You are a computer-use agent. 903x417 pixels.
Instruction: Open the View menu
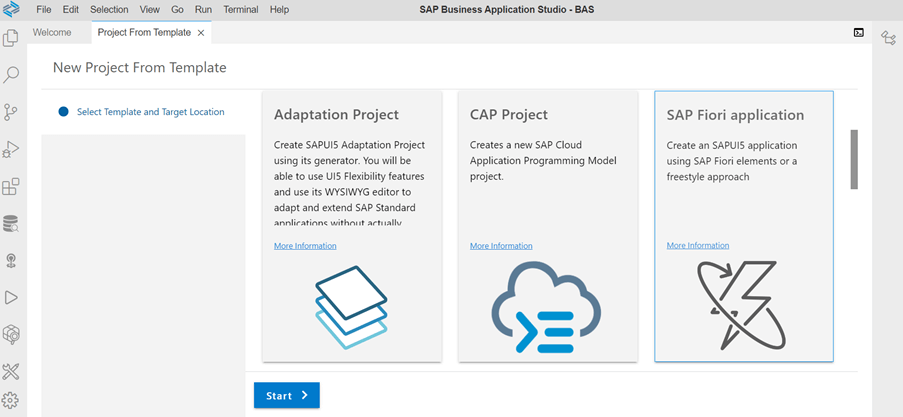[x=150, y=10]
